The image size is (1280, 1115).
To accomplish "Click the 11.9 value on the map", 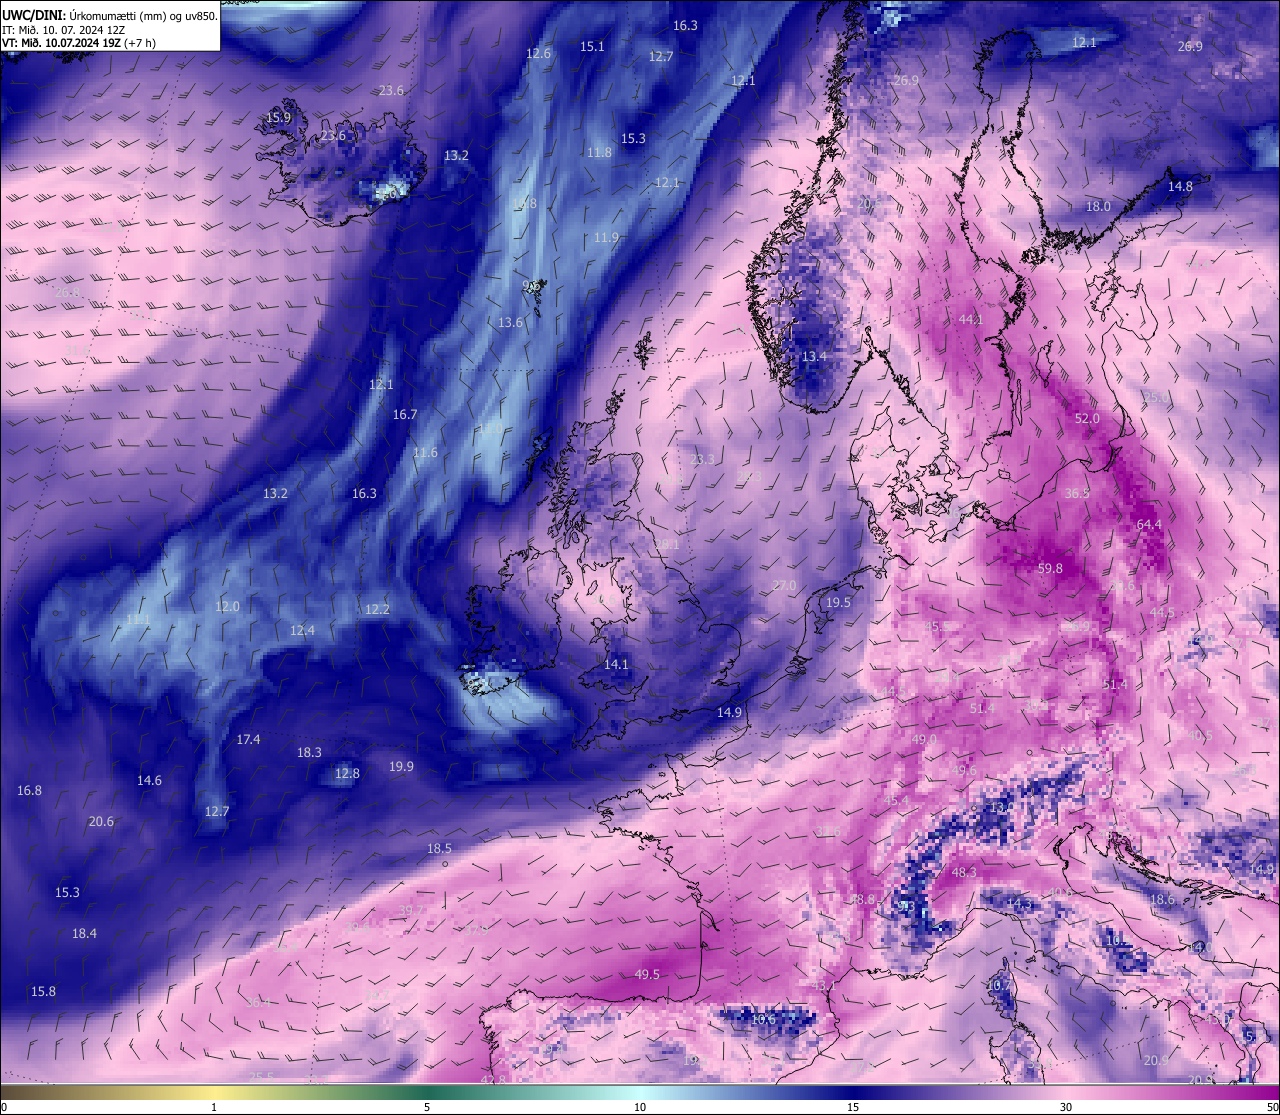I will point(606,237).
